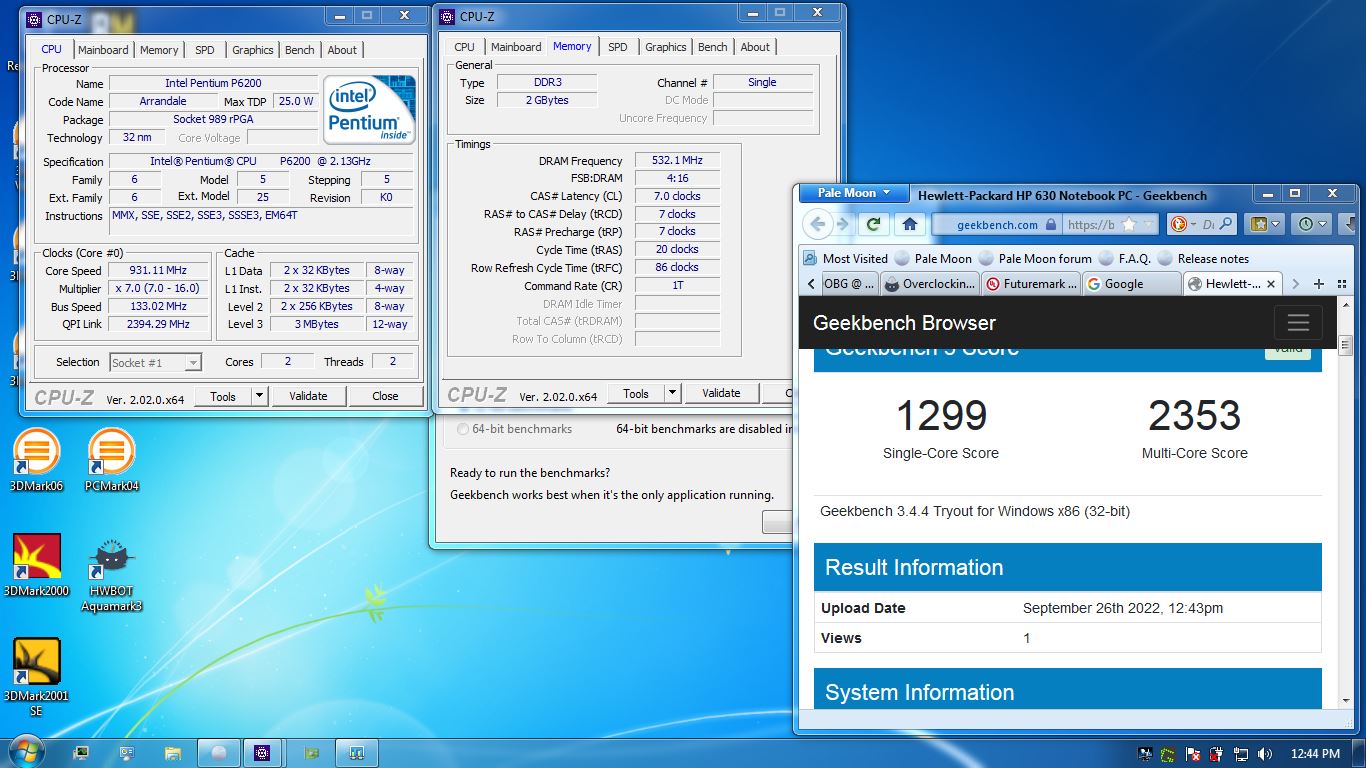Open the 3DMark2000 desktop shortcut
The width and height of the screenshot is (1366, 768).
tap(36, 565)
